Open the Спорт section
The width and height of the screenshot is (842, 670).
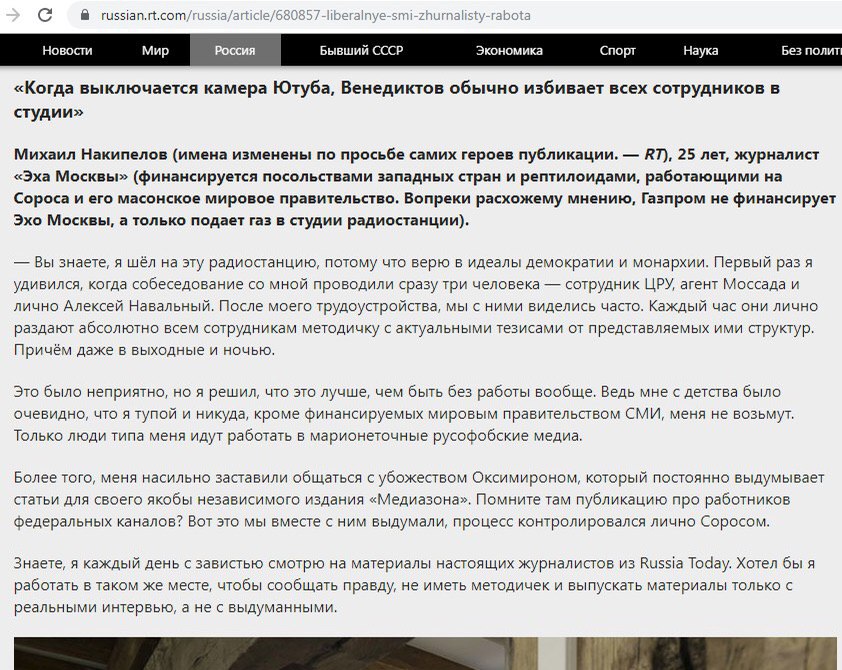point(618,50)
